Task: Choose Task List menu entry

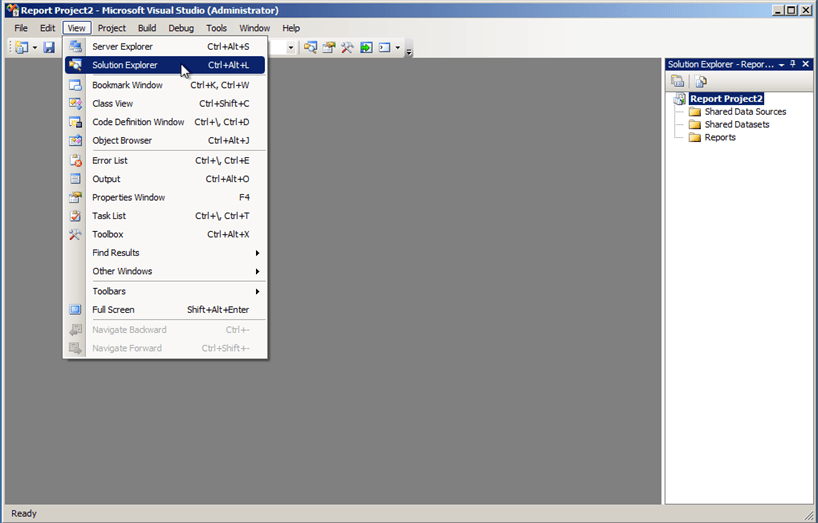Action: click(165, 216)
